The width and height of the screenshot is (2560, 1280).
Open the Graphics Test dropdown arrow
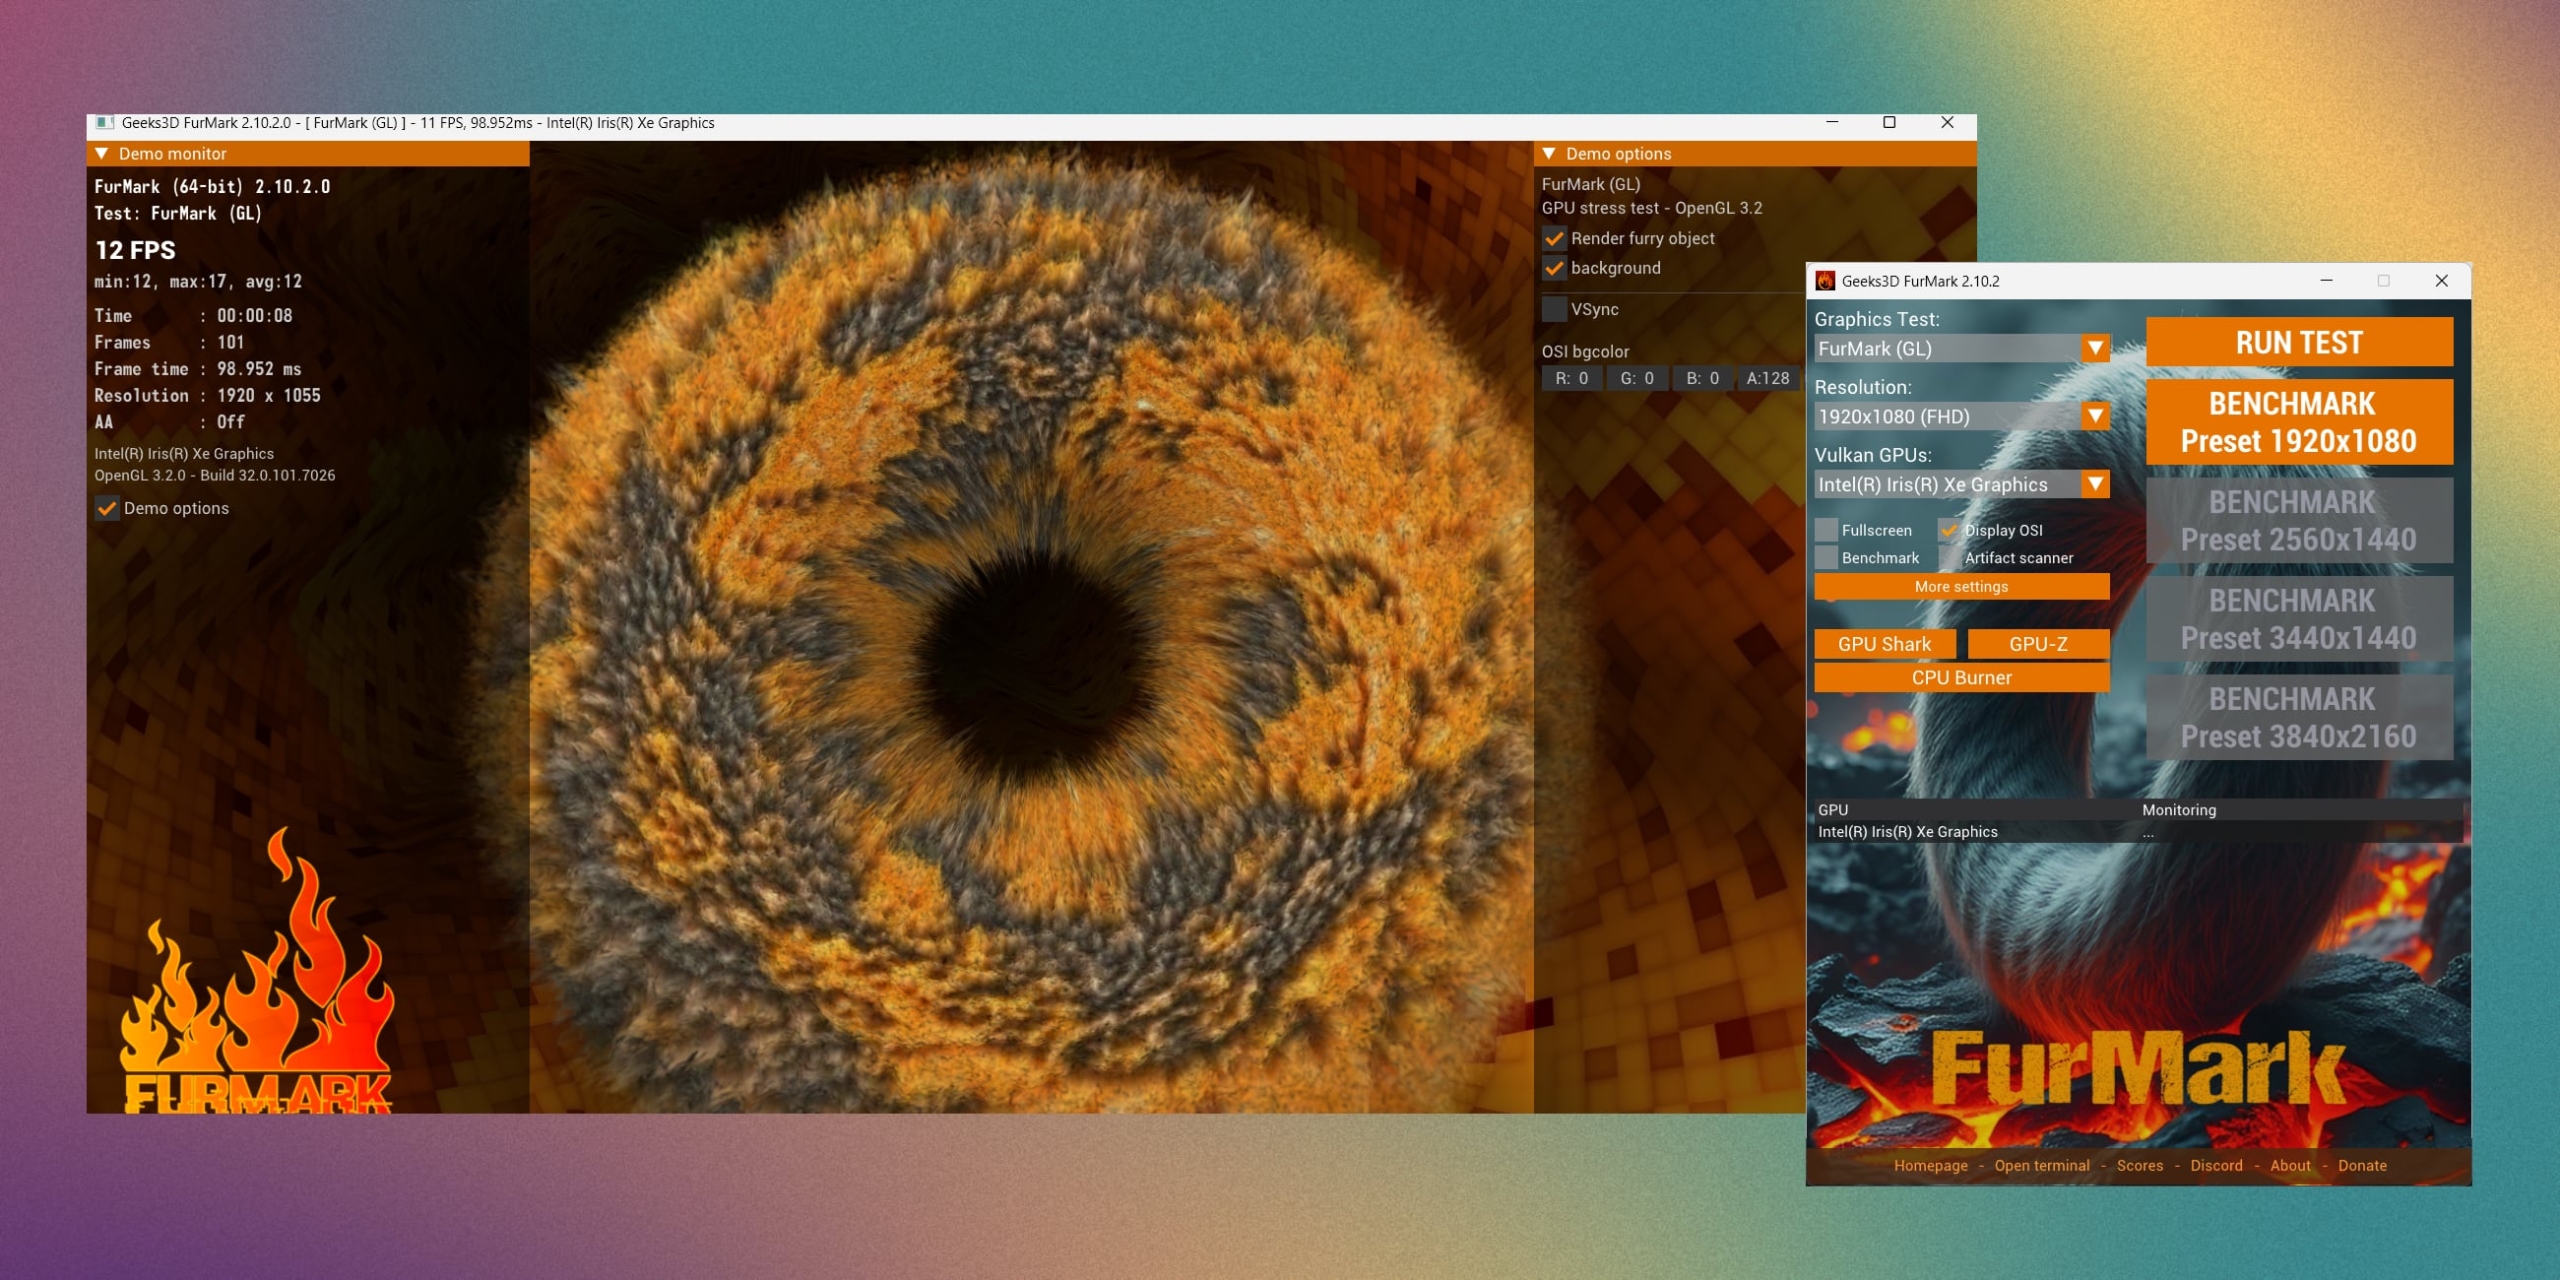tap(2095, 348)
